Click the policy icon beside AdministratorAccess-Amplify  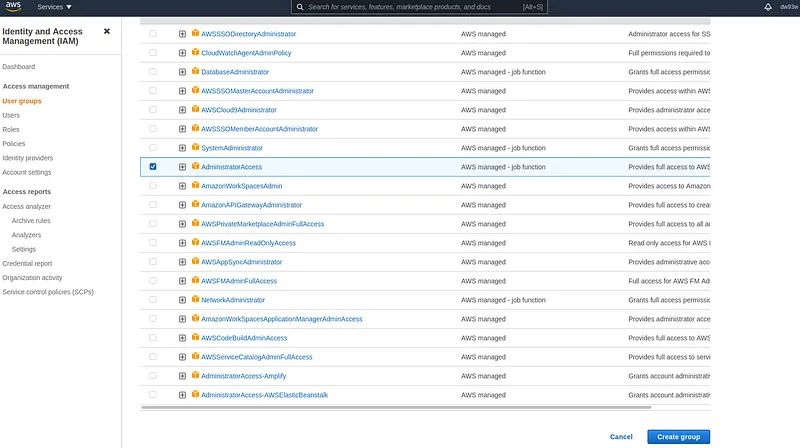195,376
